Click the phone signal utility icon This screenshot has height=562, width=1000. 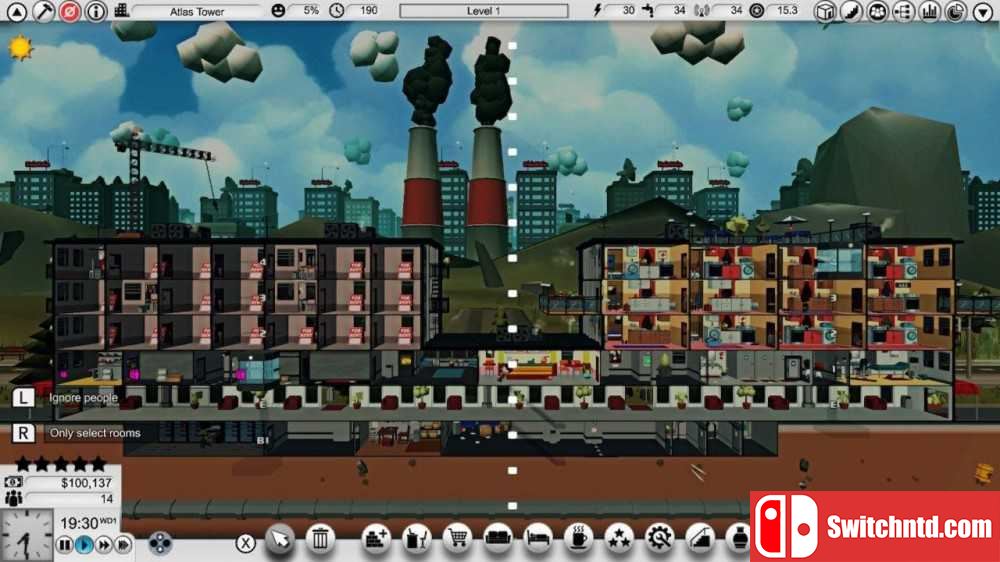point(702,11)
